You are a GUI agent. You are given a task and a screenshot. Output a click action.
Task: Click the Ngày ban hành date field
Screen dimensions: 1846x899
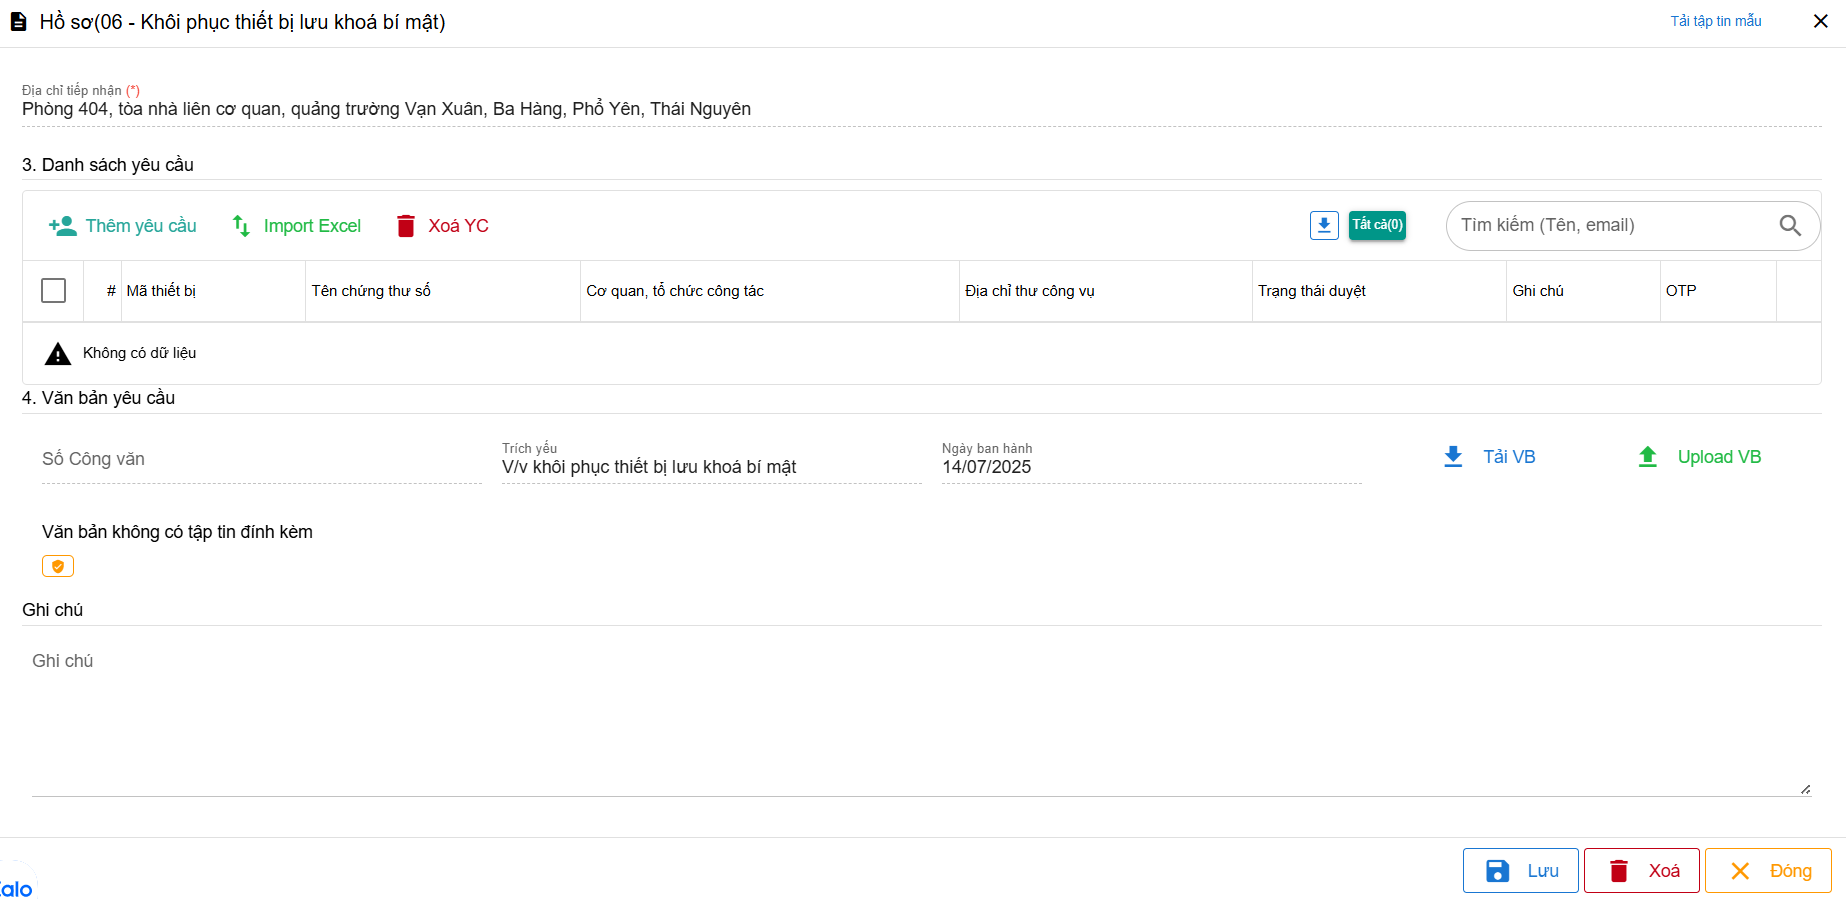click(x=1150, y=467)
